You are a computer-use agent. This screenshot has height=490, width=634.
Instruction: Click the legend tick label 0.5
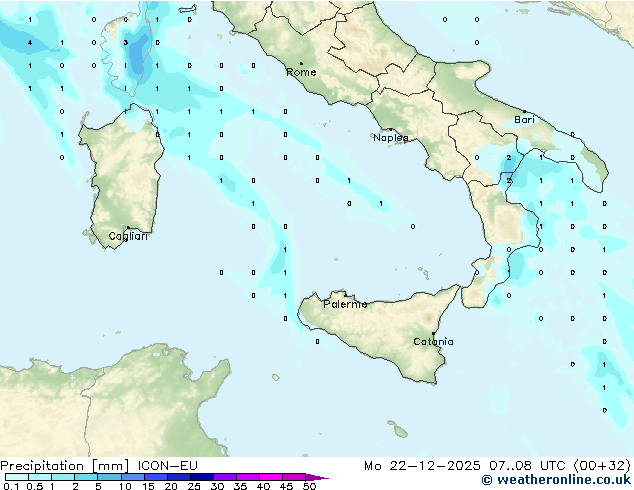(x=35, y=486)
